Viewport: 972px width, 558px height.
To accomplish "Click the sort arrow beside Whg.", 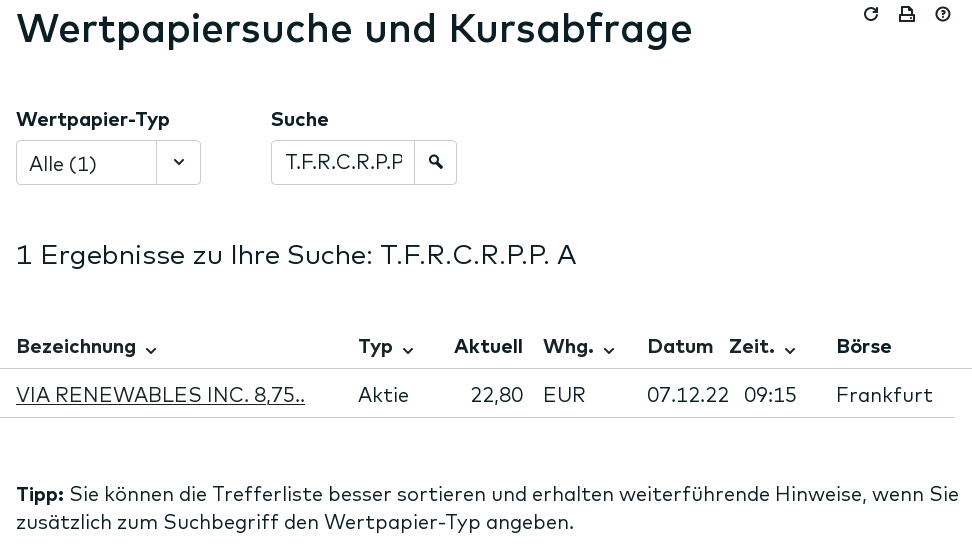I will coord(609,350).
